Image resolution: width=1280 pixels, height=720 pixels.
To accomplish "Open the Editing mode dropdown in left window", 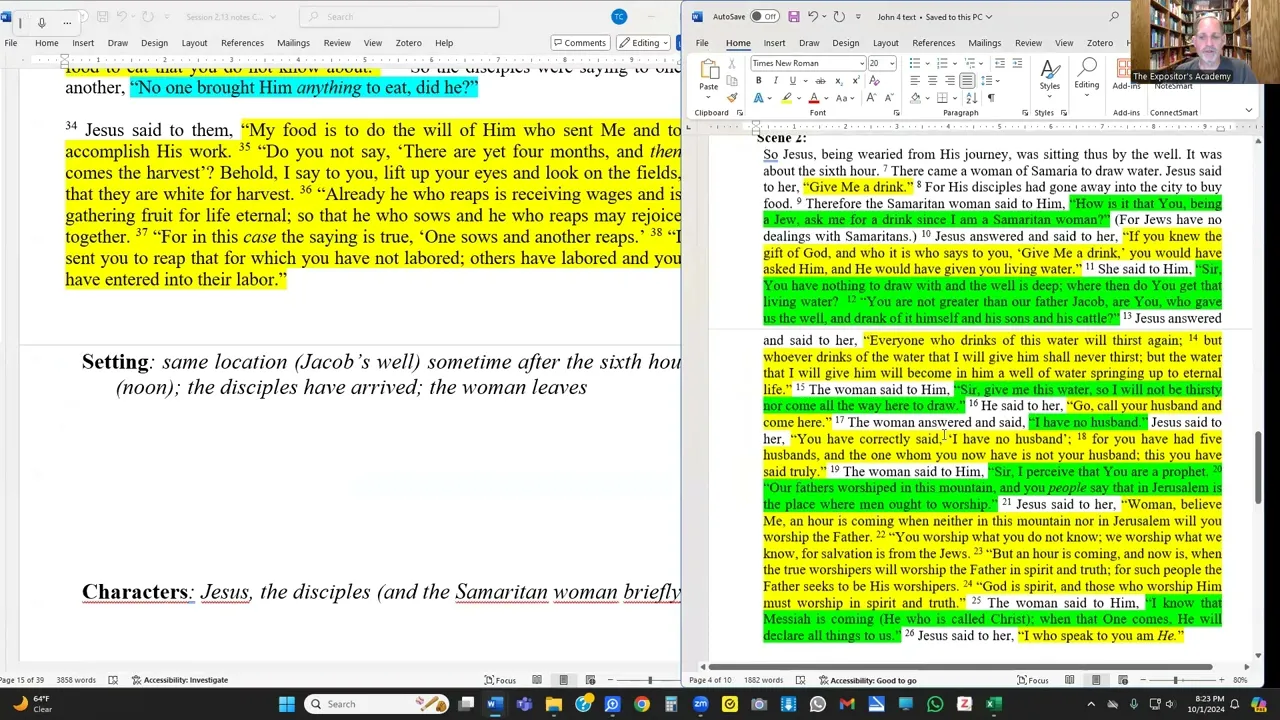I will pos(645,43).
